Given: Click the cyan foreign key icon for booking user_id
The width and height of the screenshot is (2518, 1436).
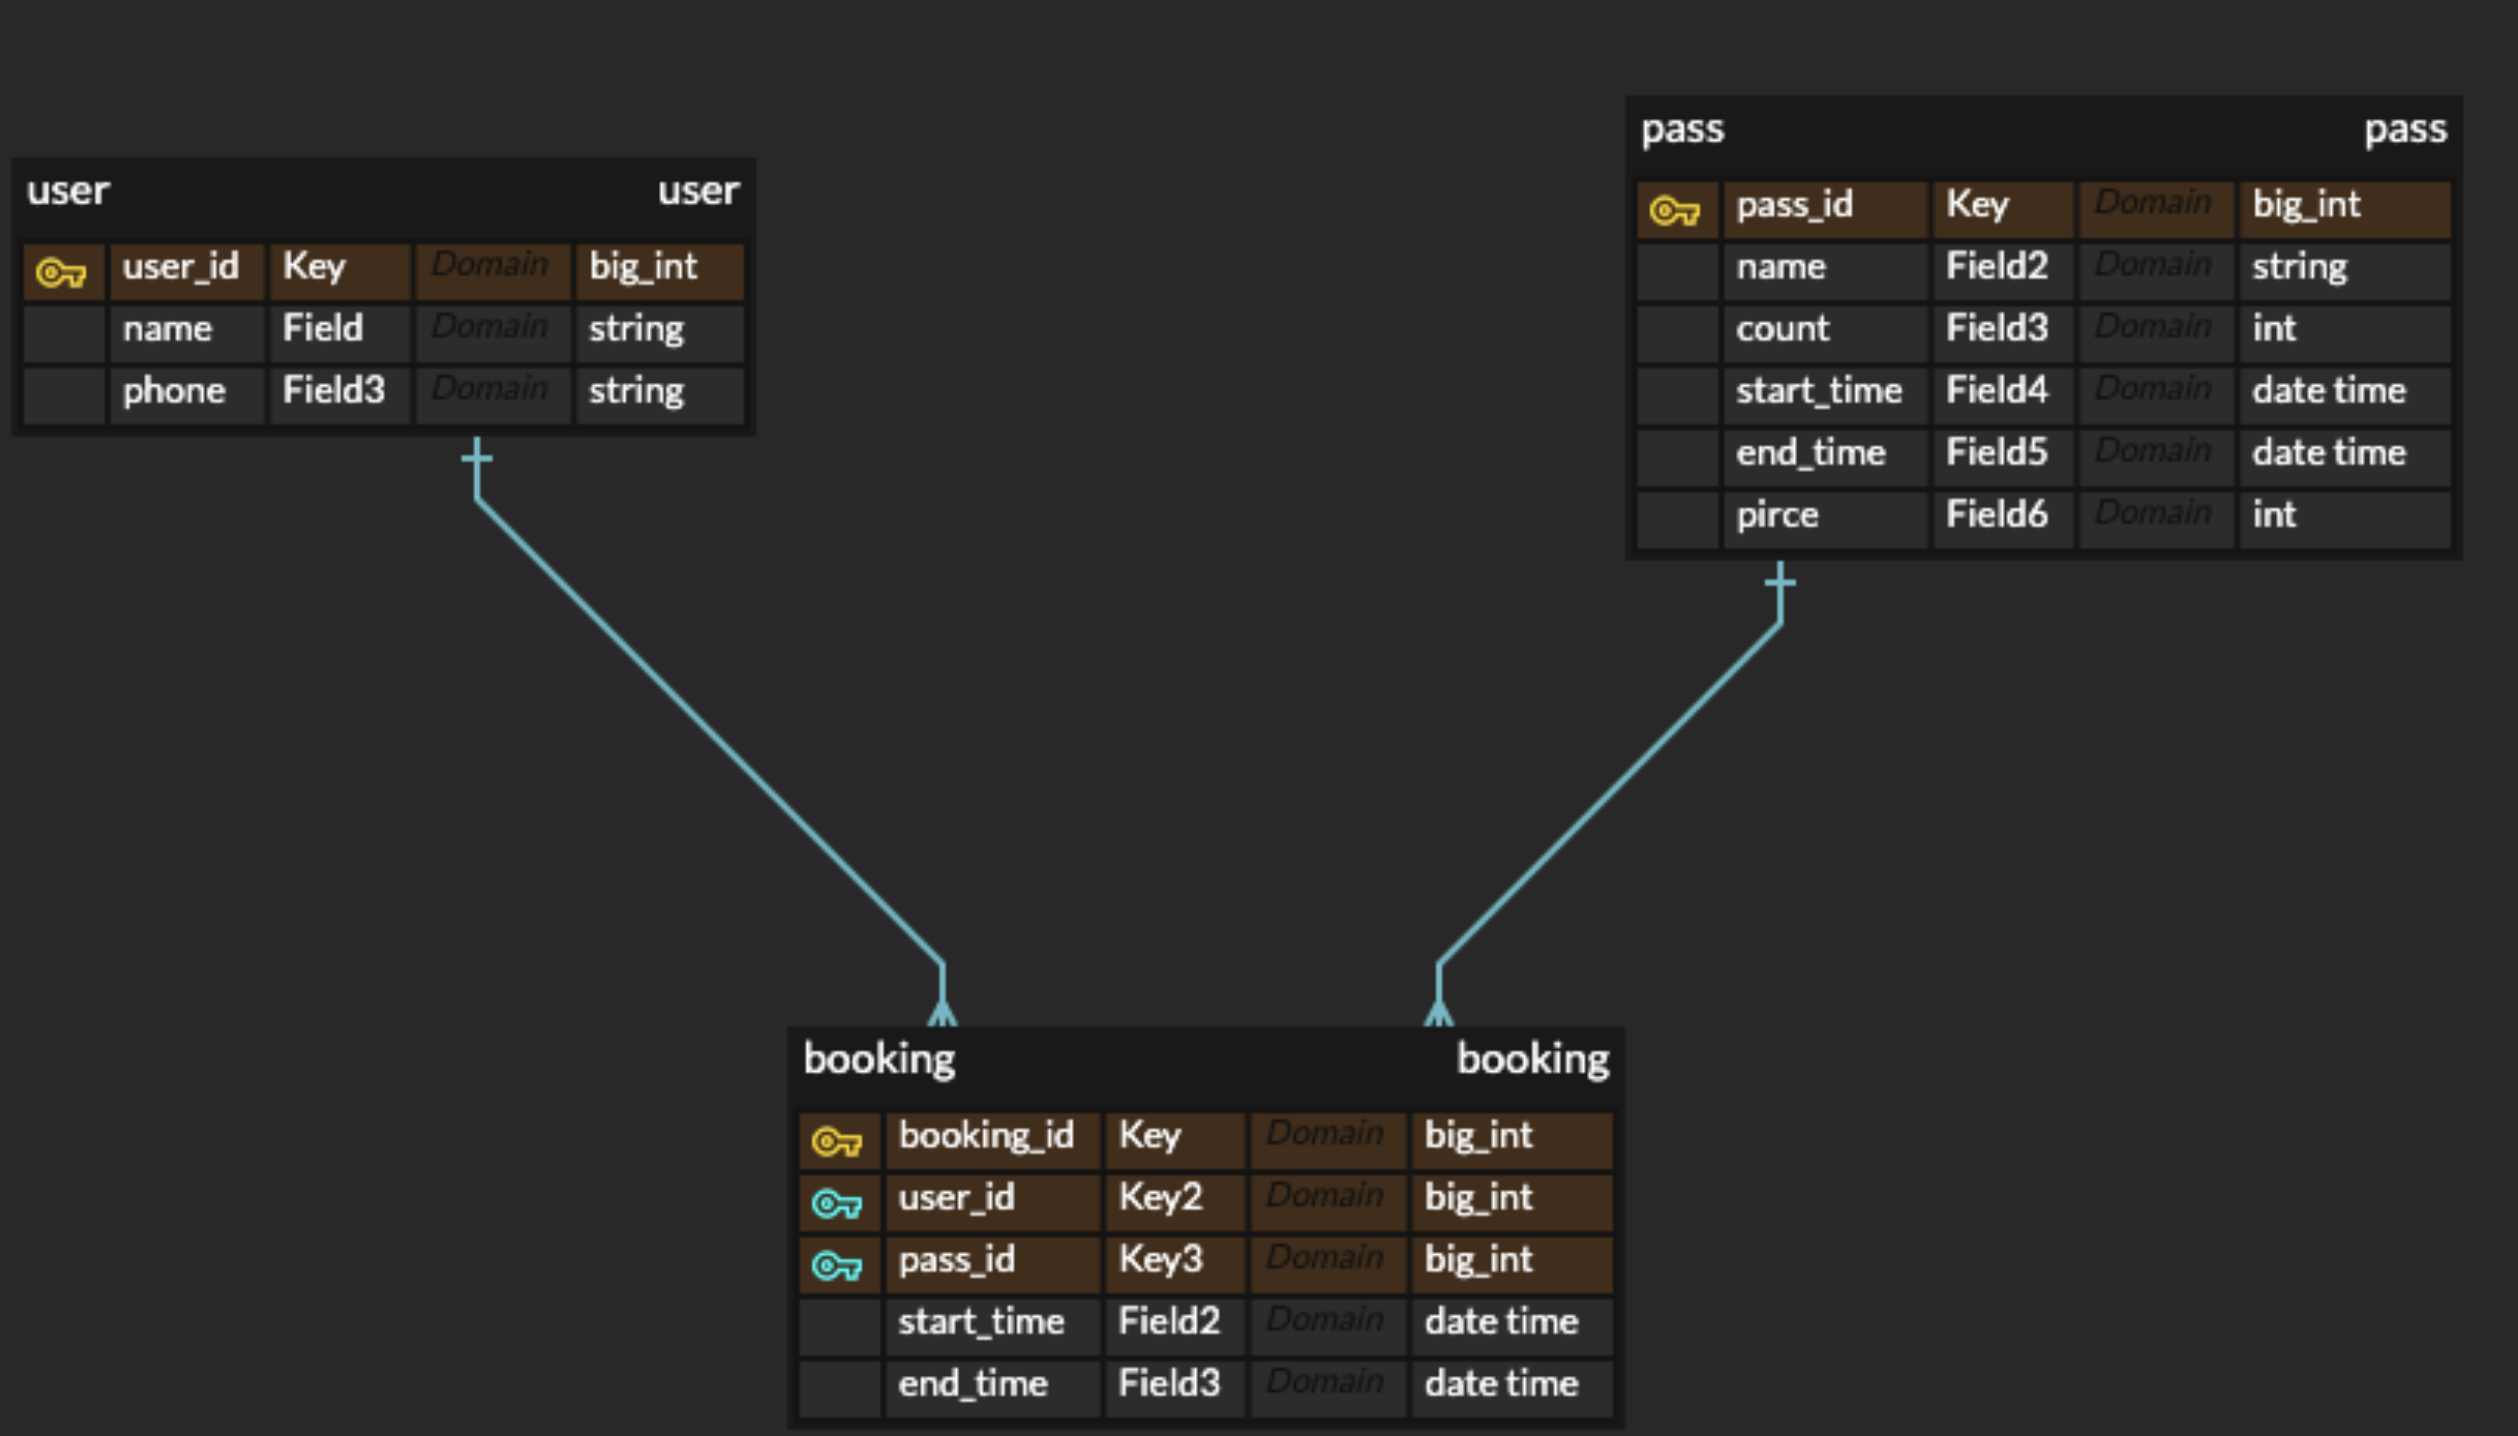Looking at the screenshot, I should [837, 1203].
